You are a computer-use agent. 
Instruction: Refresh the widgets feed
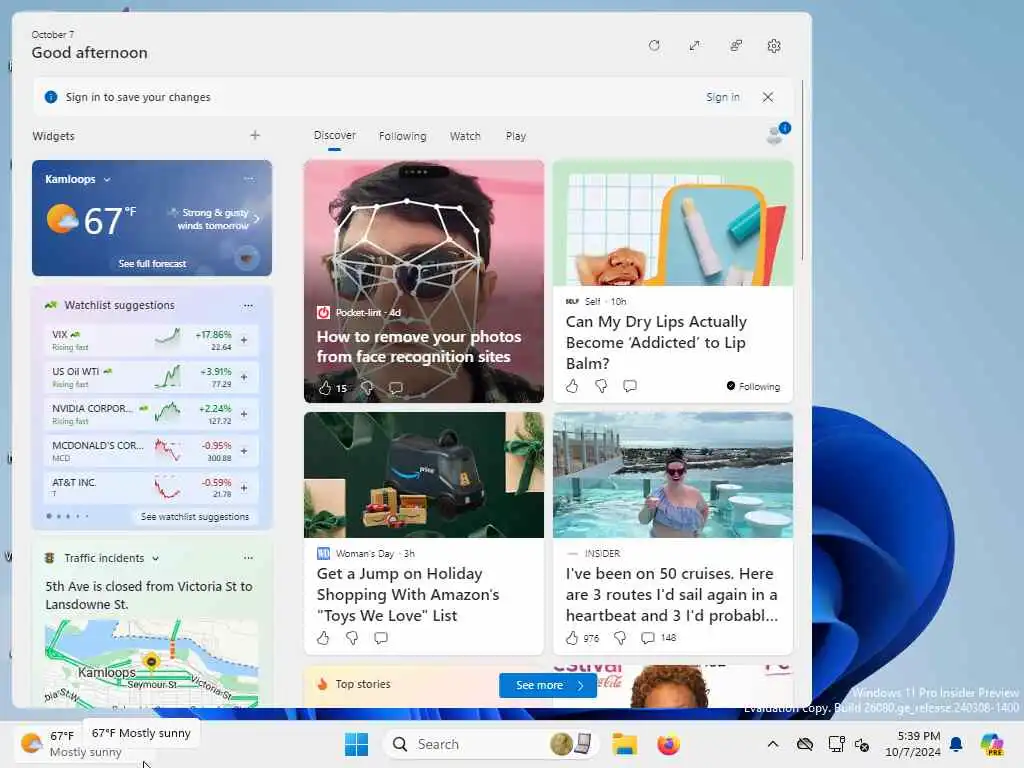pyautogui.click(x=654, y=46)
